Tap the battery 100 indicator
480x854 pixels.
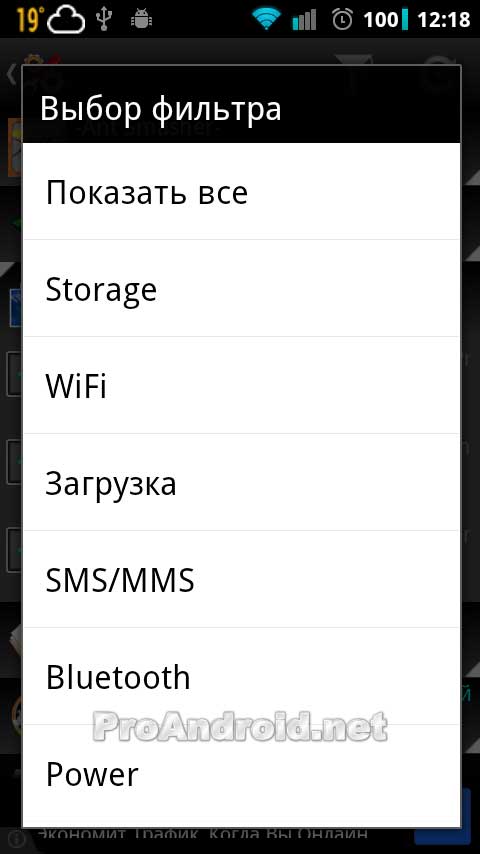385,20
